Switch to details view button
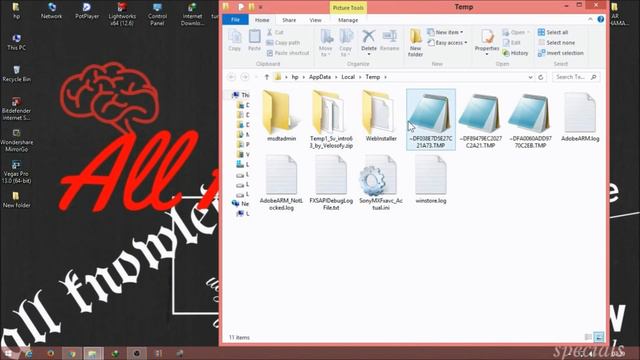The image size is (640, 360). [588, 337]
